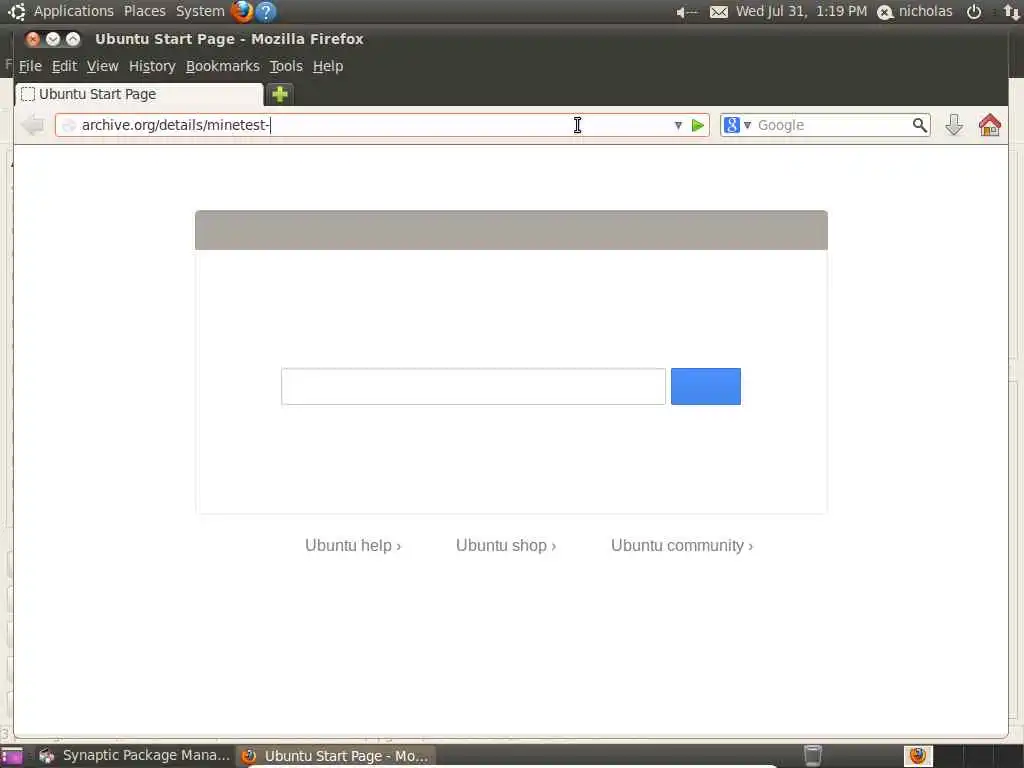Open the Places menu in top panel

pos(145,11)
